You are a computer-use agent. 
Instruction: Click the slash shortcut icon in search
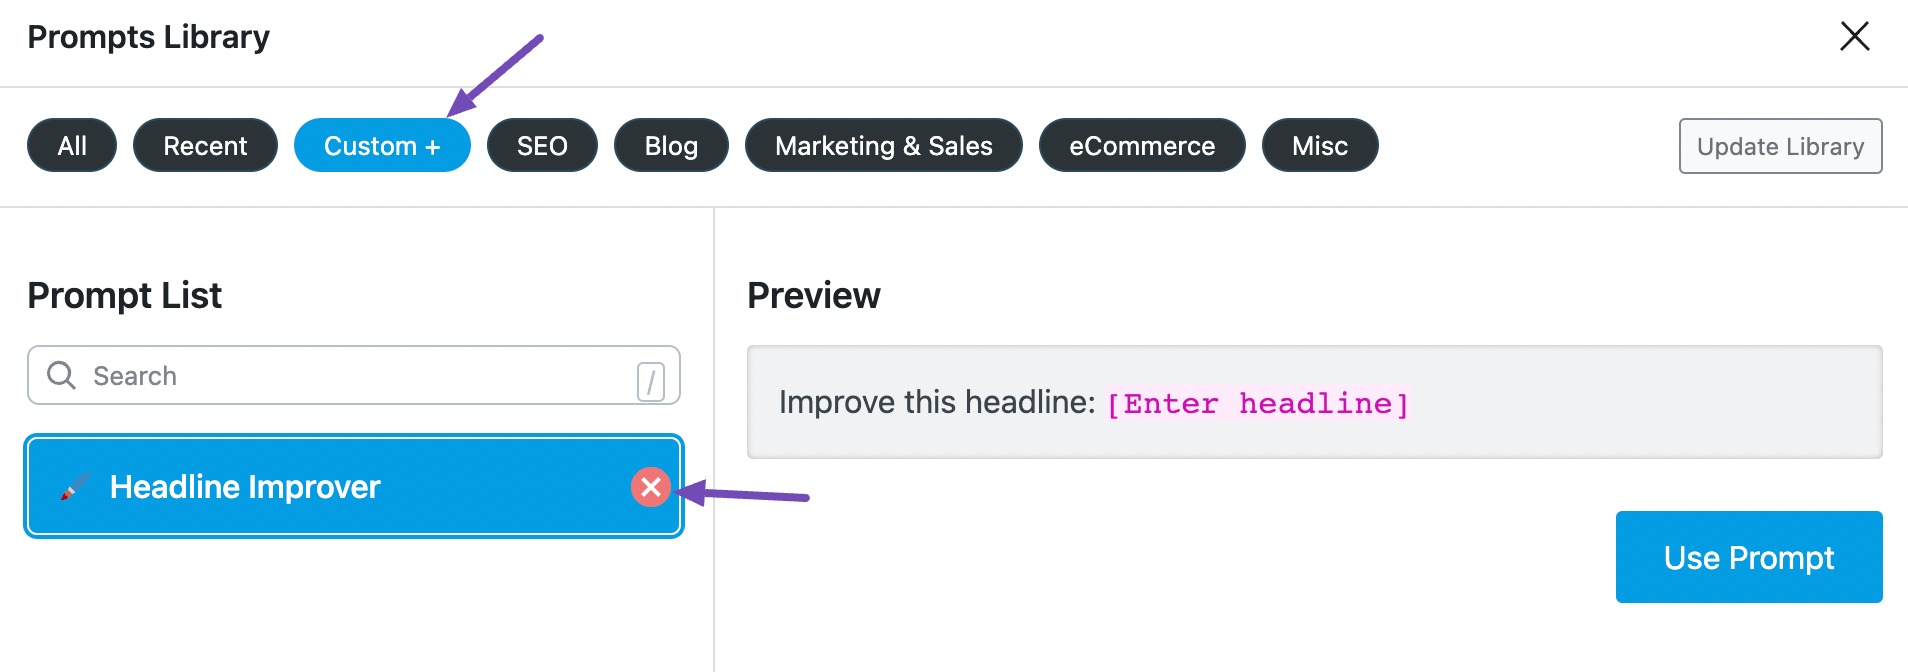point(651,381)
